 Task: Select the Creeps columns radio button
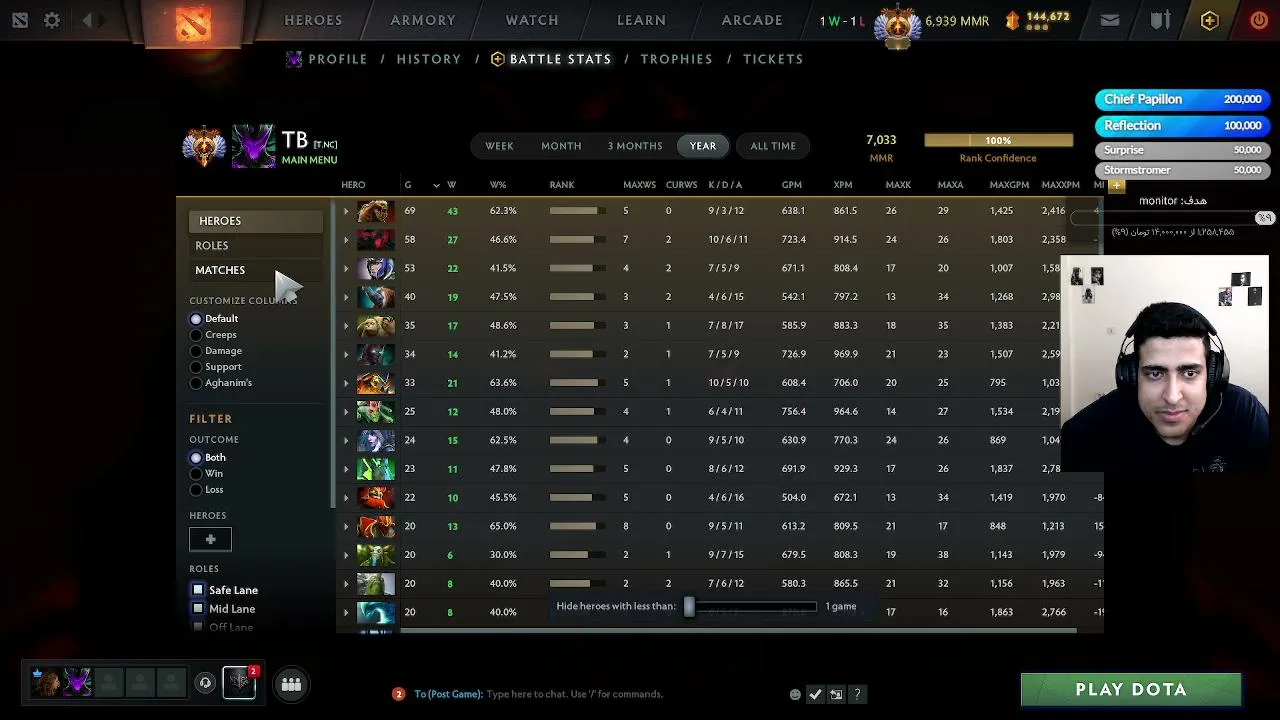click(x=196, y=335)
